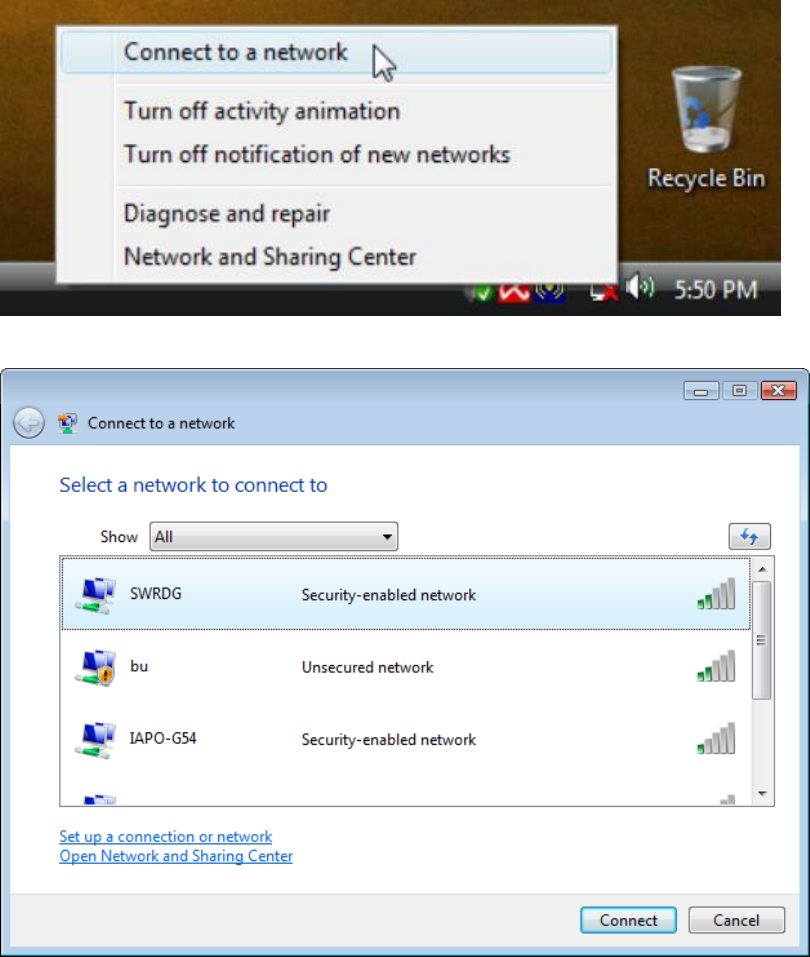Select Turn off activity animation
This screenshot has width=810, height=957.
[262, 111]
